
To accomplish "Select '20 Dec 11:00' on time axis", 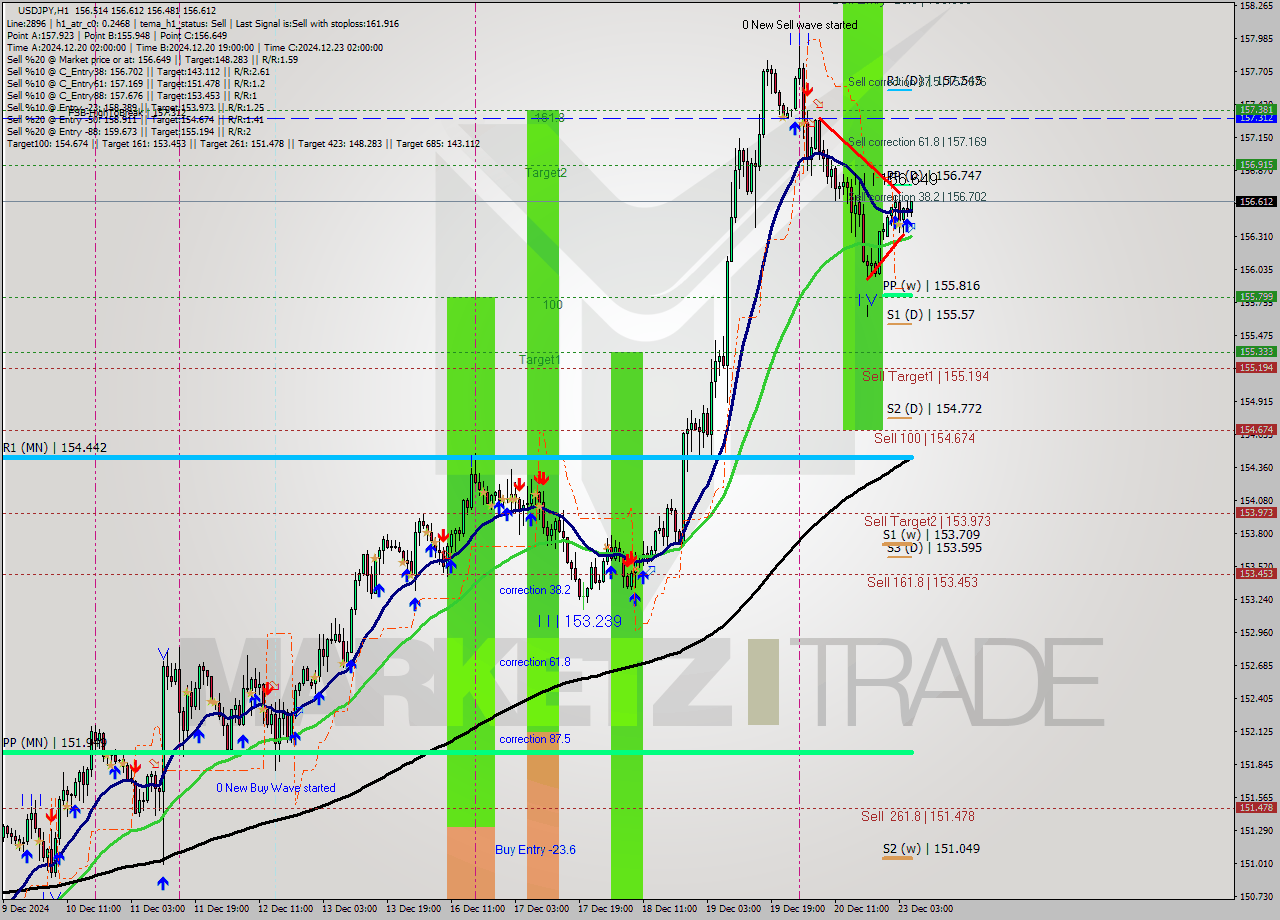I will point(862,909).
